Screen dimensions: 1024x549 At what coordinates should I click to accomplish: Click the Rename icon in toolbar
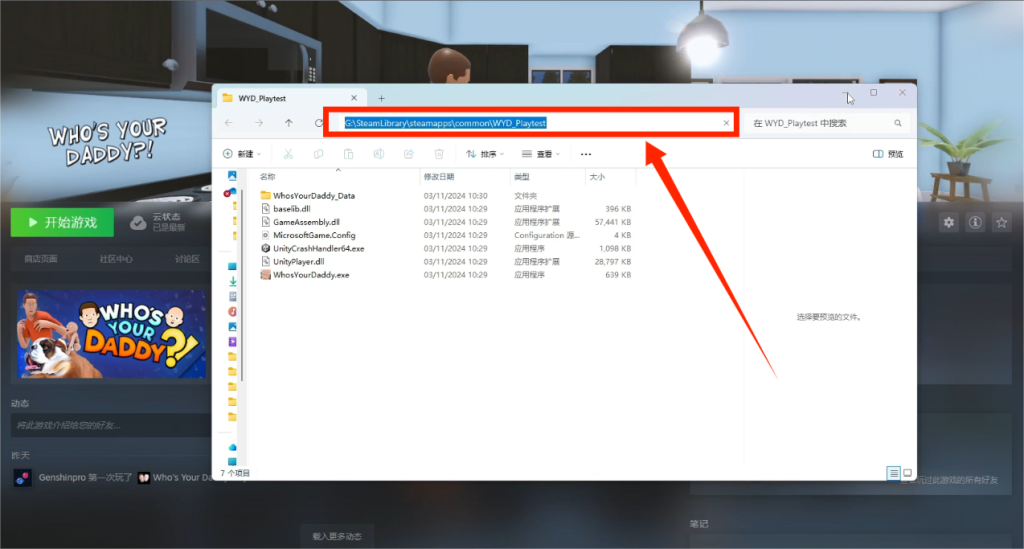click(x=378, y=154)
